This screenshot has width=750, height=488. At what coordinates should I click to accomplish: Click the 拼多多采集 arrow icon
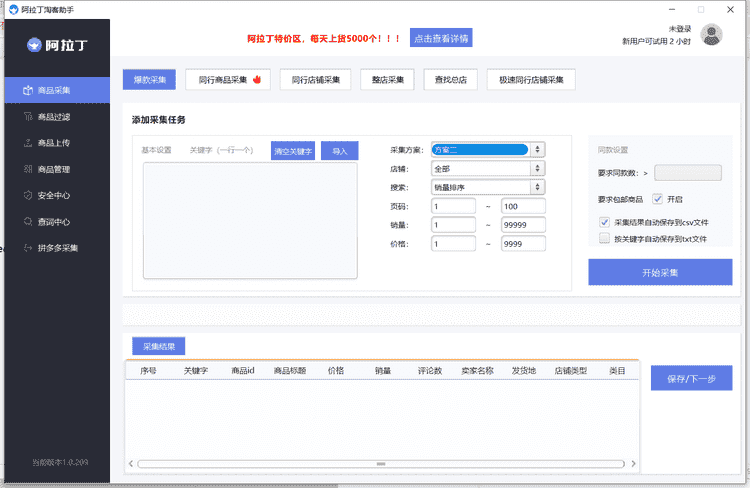click(28, 248)
